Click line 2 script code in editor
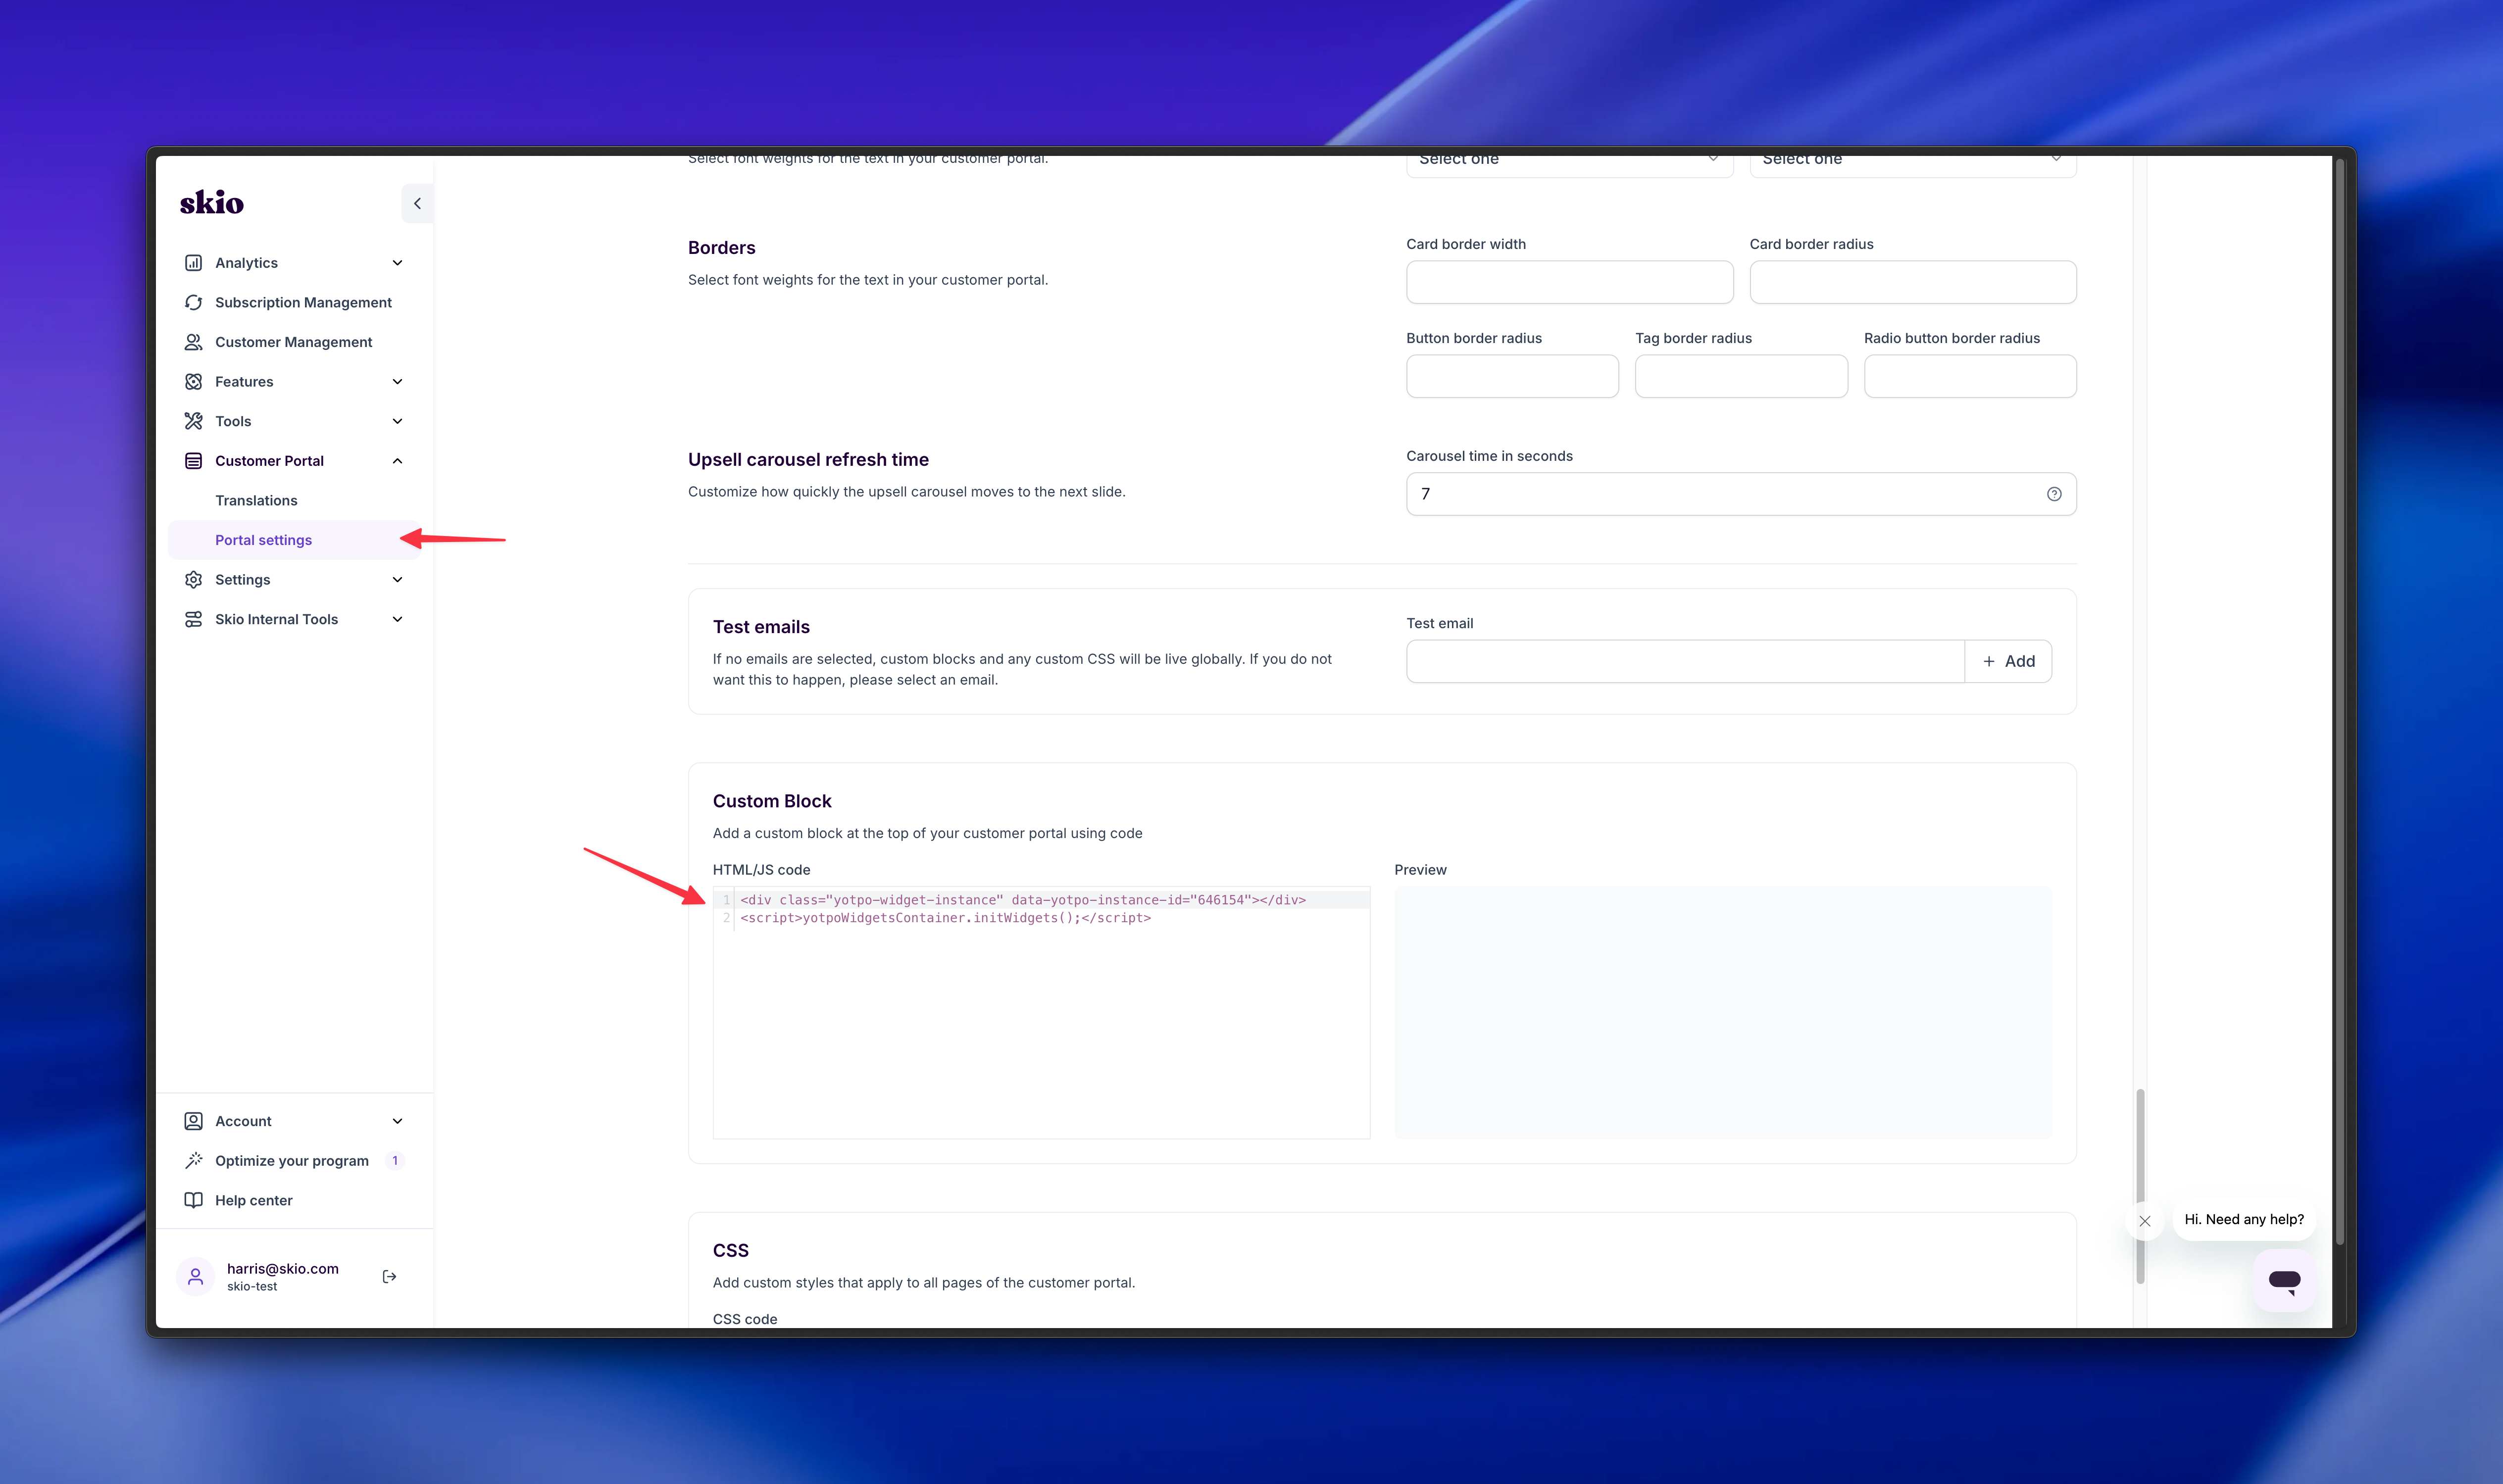This screenshot has height=1484, width=2503. click(x=945, y=918)
